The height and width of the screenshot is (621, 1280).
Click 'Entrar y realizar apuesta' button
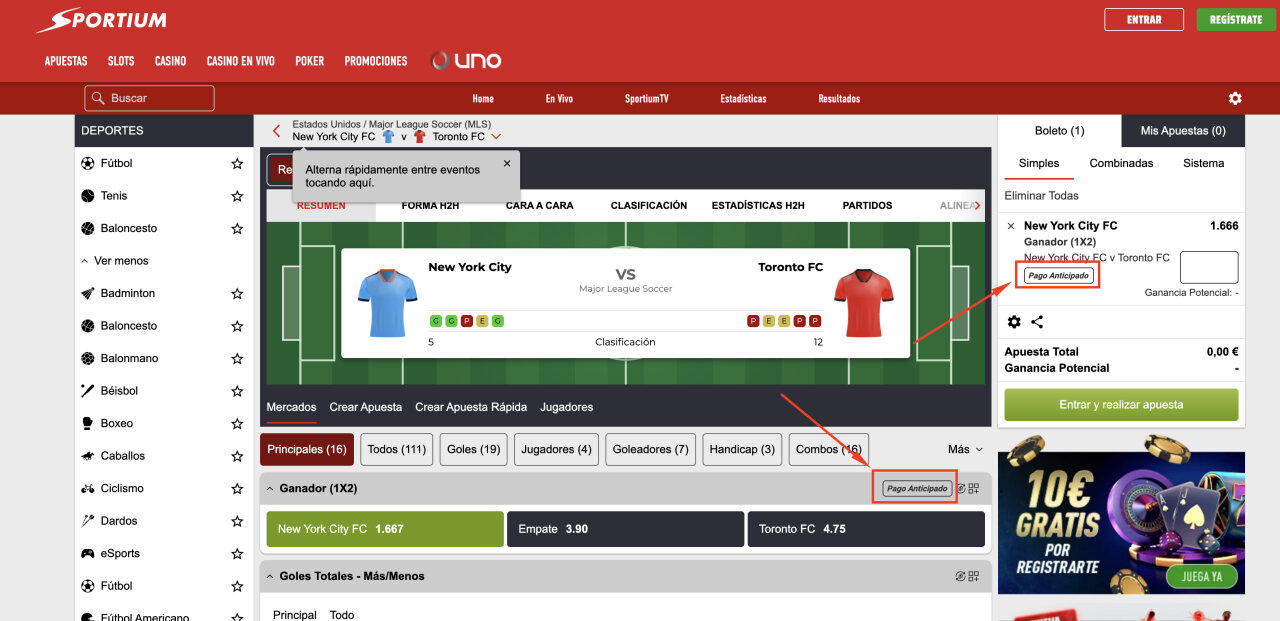click(1121, 405)
